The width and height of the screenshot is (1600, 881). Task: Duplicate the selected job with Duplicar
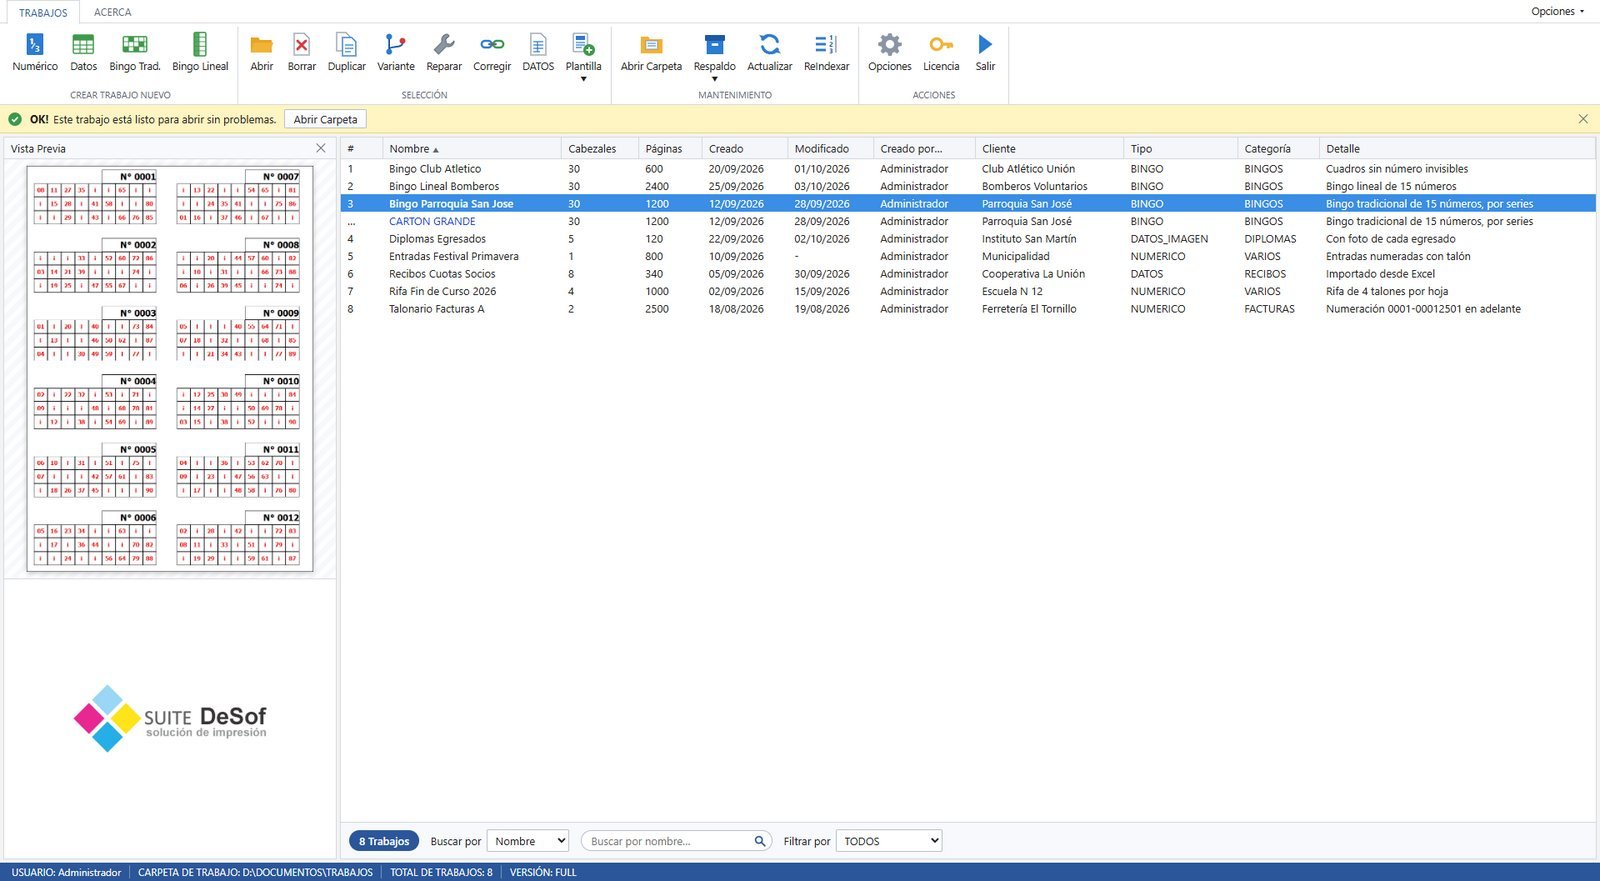(x=346, y=52)
